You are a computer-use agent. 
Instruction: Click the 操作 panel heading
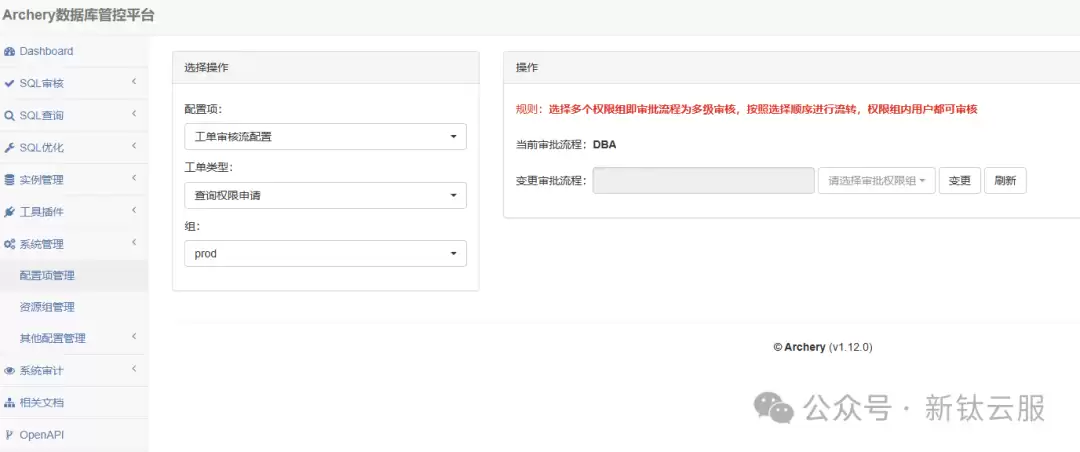[527, 68]
